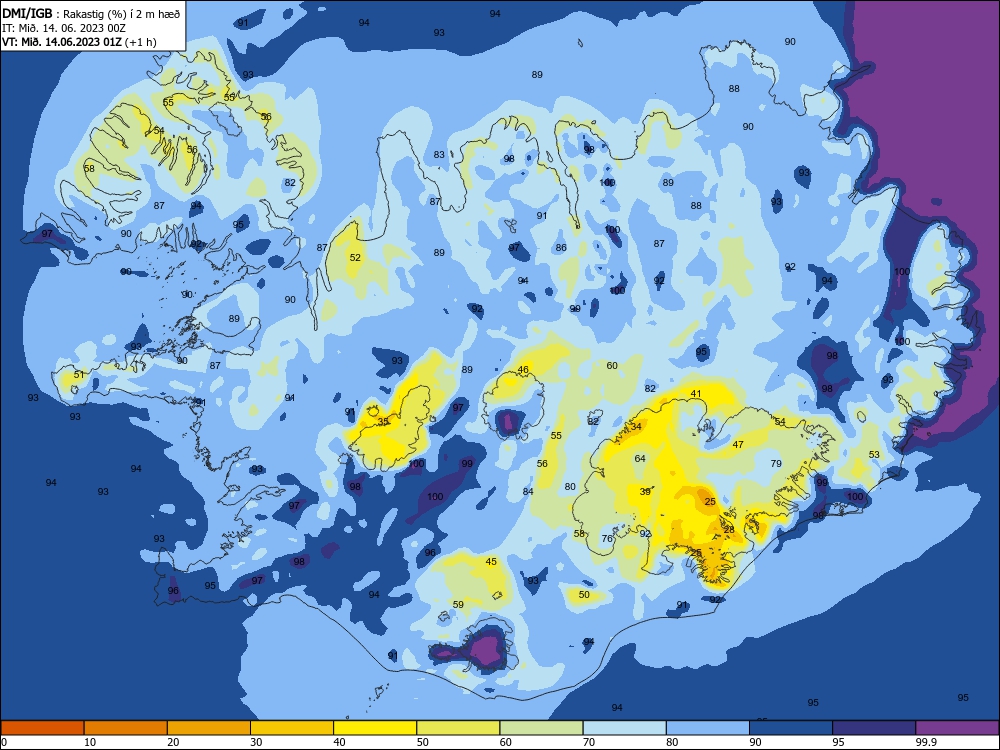Click the golden 30–40 legend swatch
The image size is (1000, 750).
(x=292, y=728)
